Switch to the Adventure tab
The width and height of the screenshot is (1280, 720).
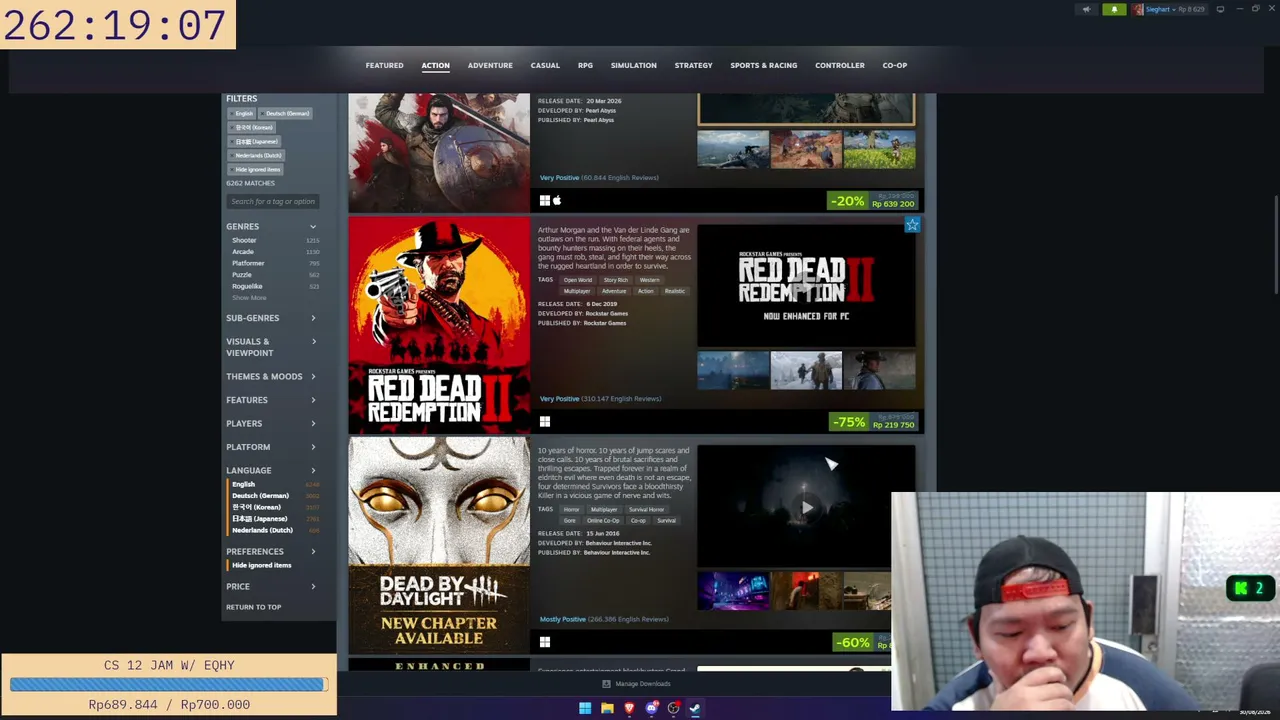(490, 66)
